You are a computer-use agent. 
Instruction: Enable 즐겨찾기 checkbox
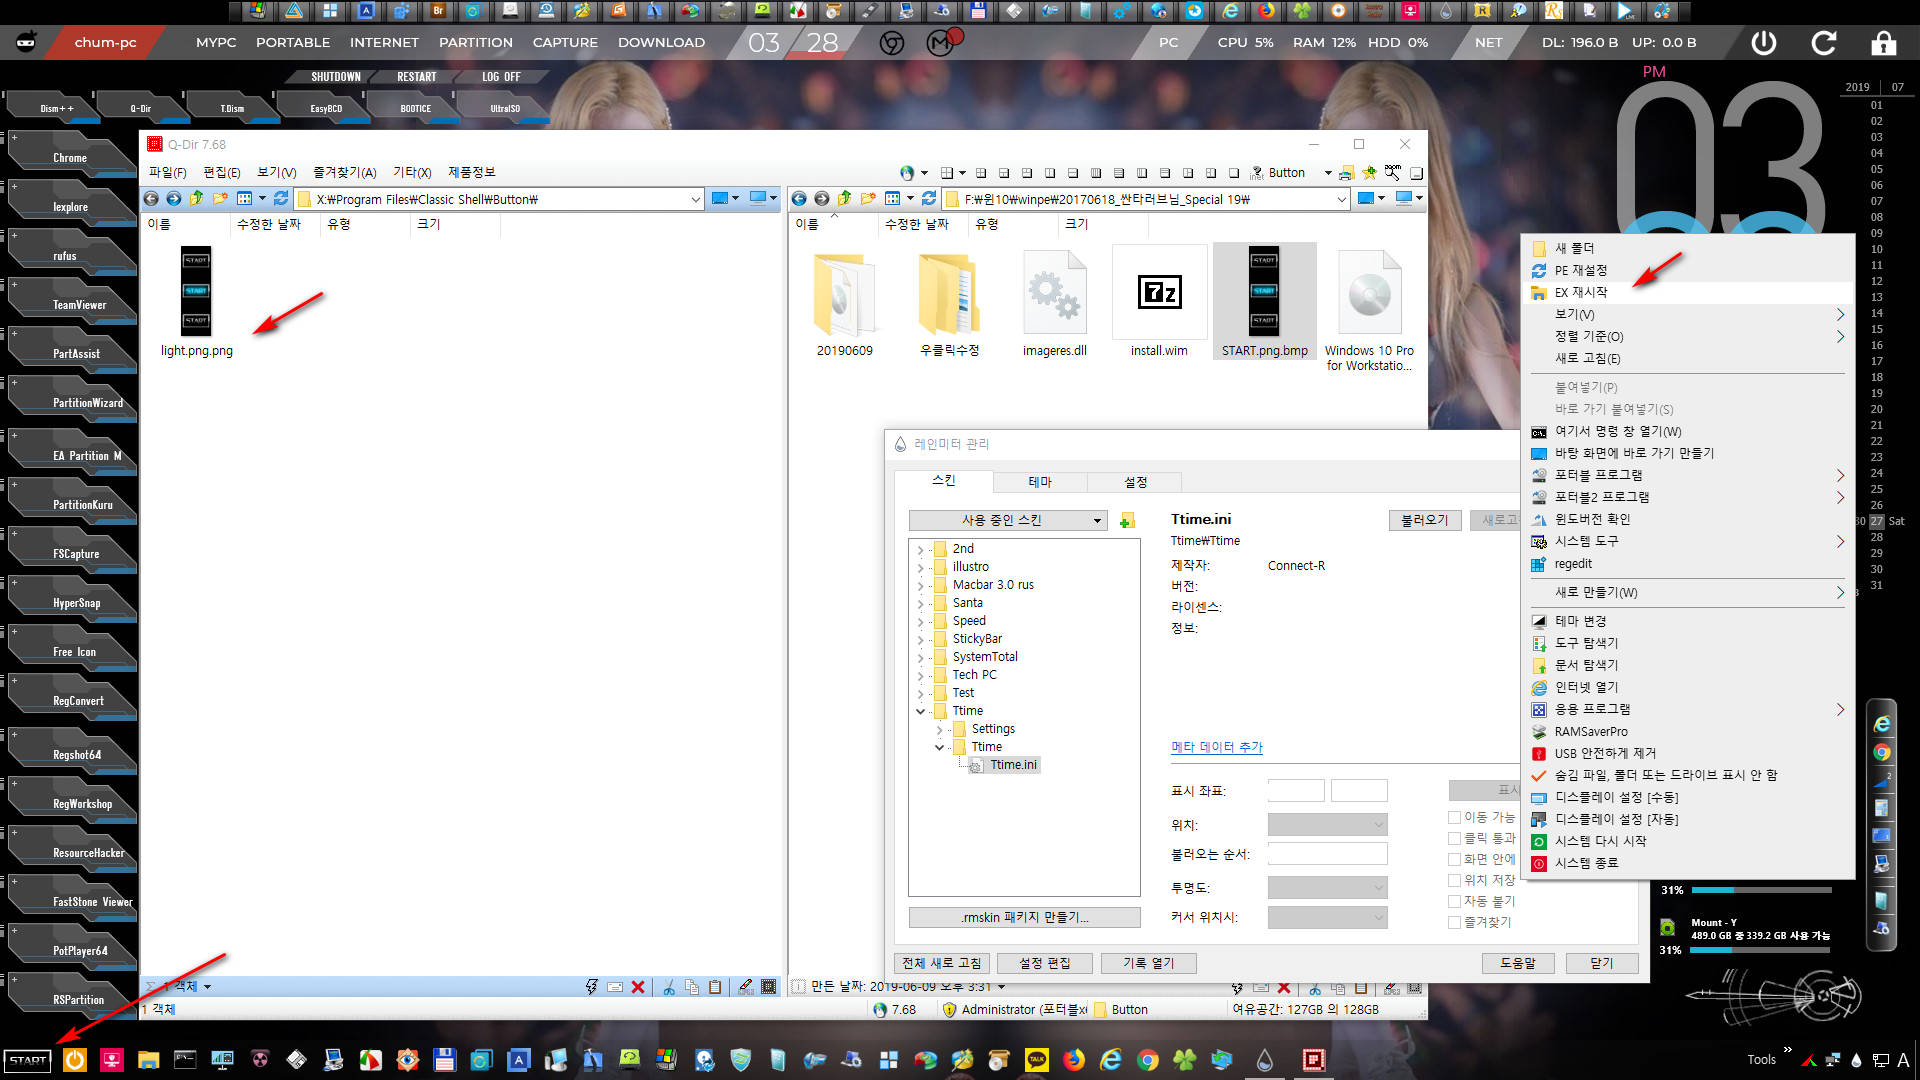click(1455, 922)
